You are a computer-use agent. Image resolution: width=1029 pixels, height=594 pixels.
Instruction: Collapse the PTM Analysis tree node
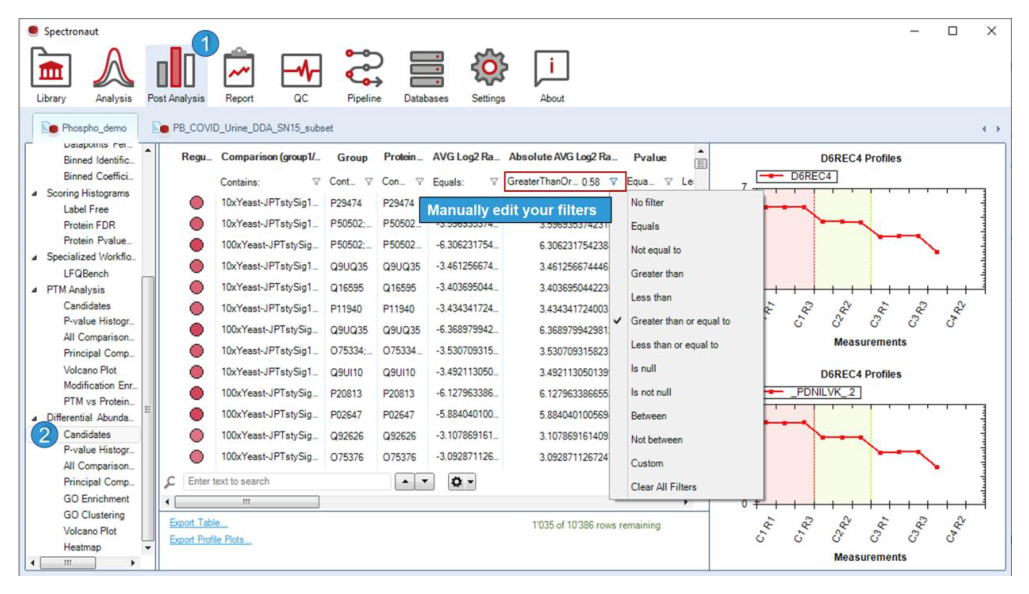click(x=35, y=289)
